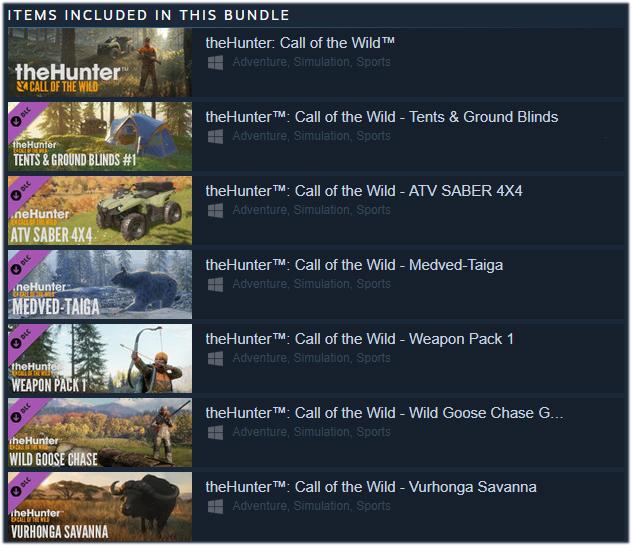
Task: Click Windows platform icon under Medved-Taiga
Action: [215, 285]
